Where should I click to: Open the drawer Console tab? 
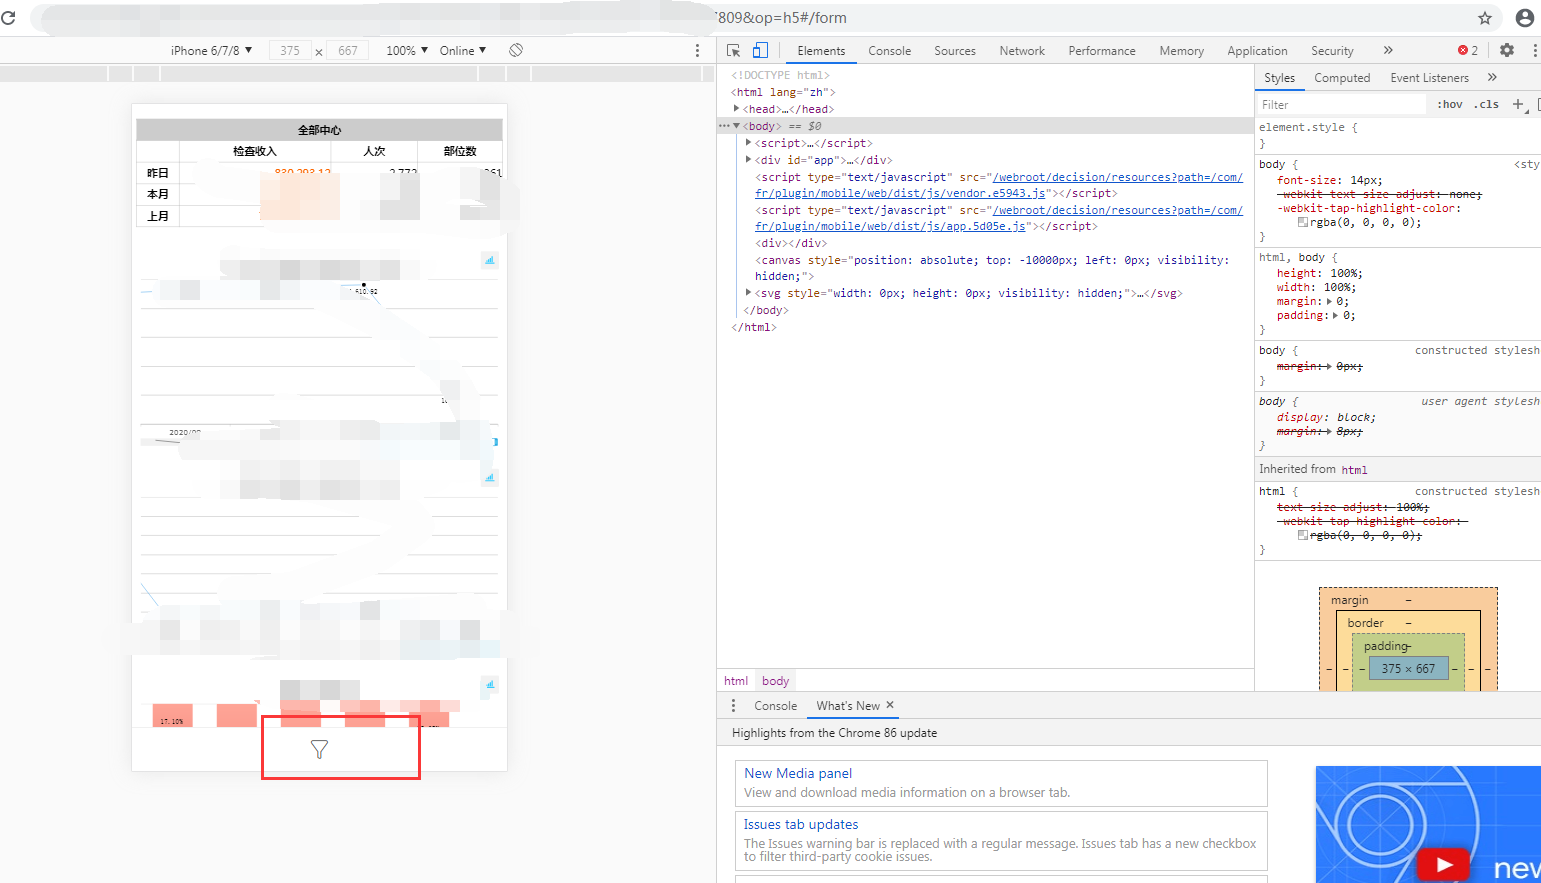point(775,706)
